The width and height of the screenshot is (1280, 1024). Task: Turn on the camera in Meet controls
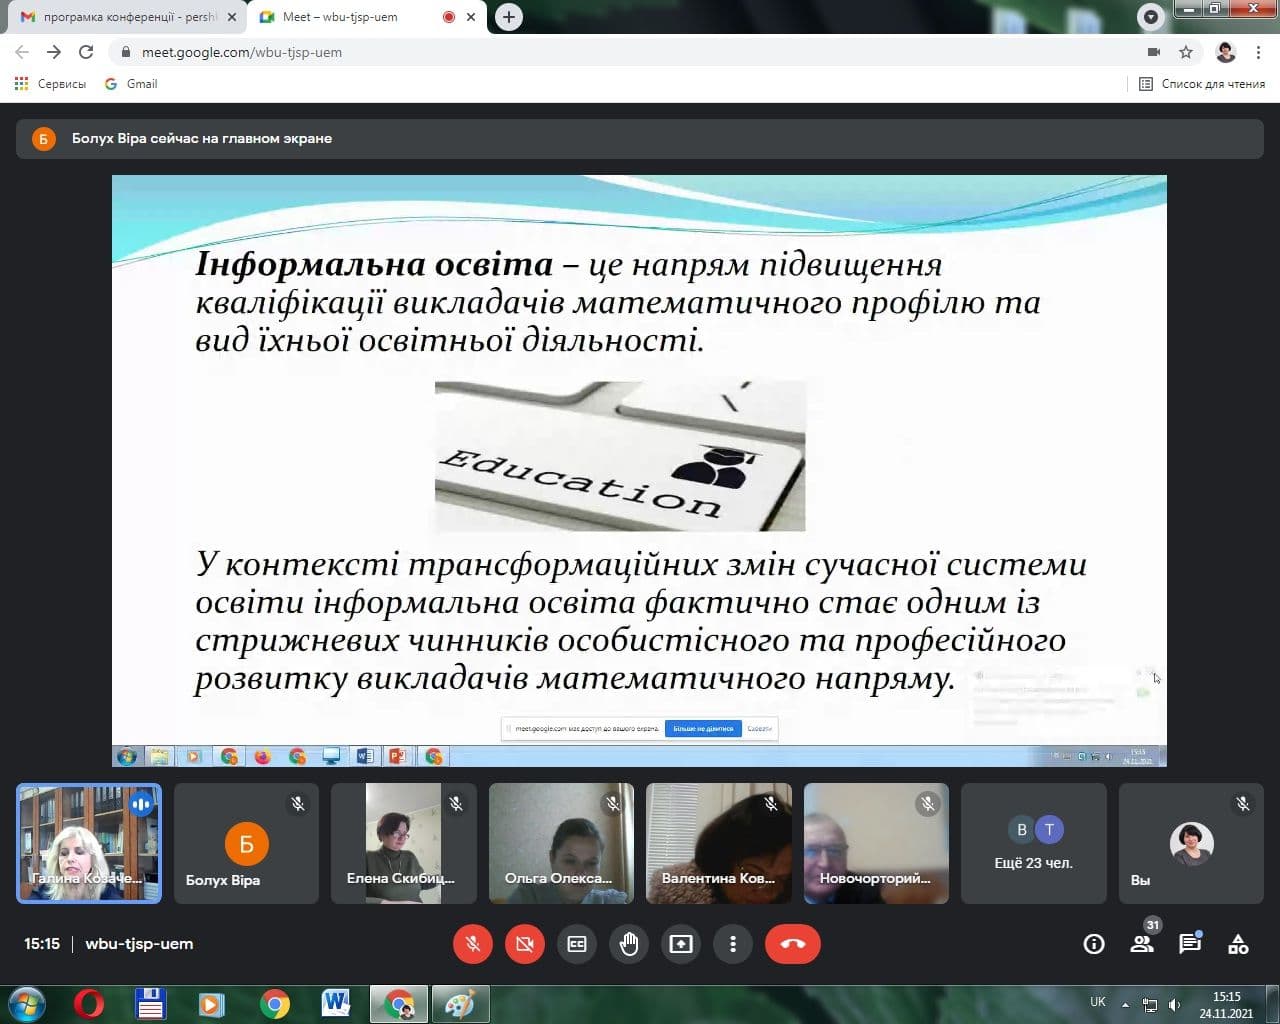click(525, 944)
